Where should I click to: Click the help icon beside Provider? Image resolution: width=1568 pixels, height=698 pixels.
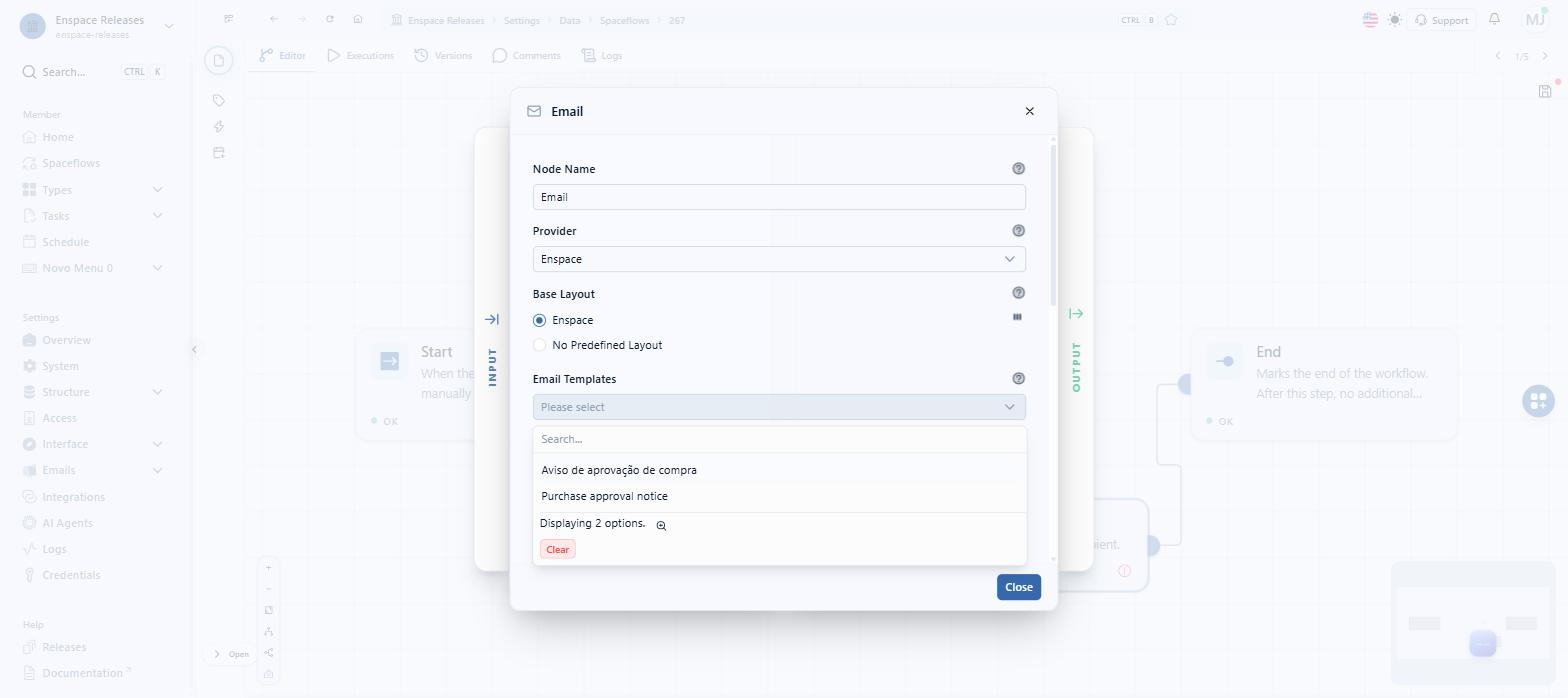pos(1019,231)
